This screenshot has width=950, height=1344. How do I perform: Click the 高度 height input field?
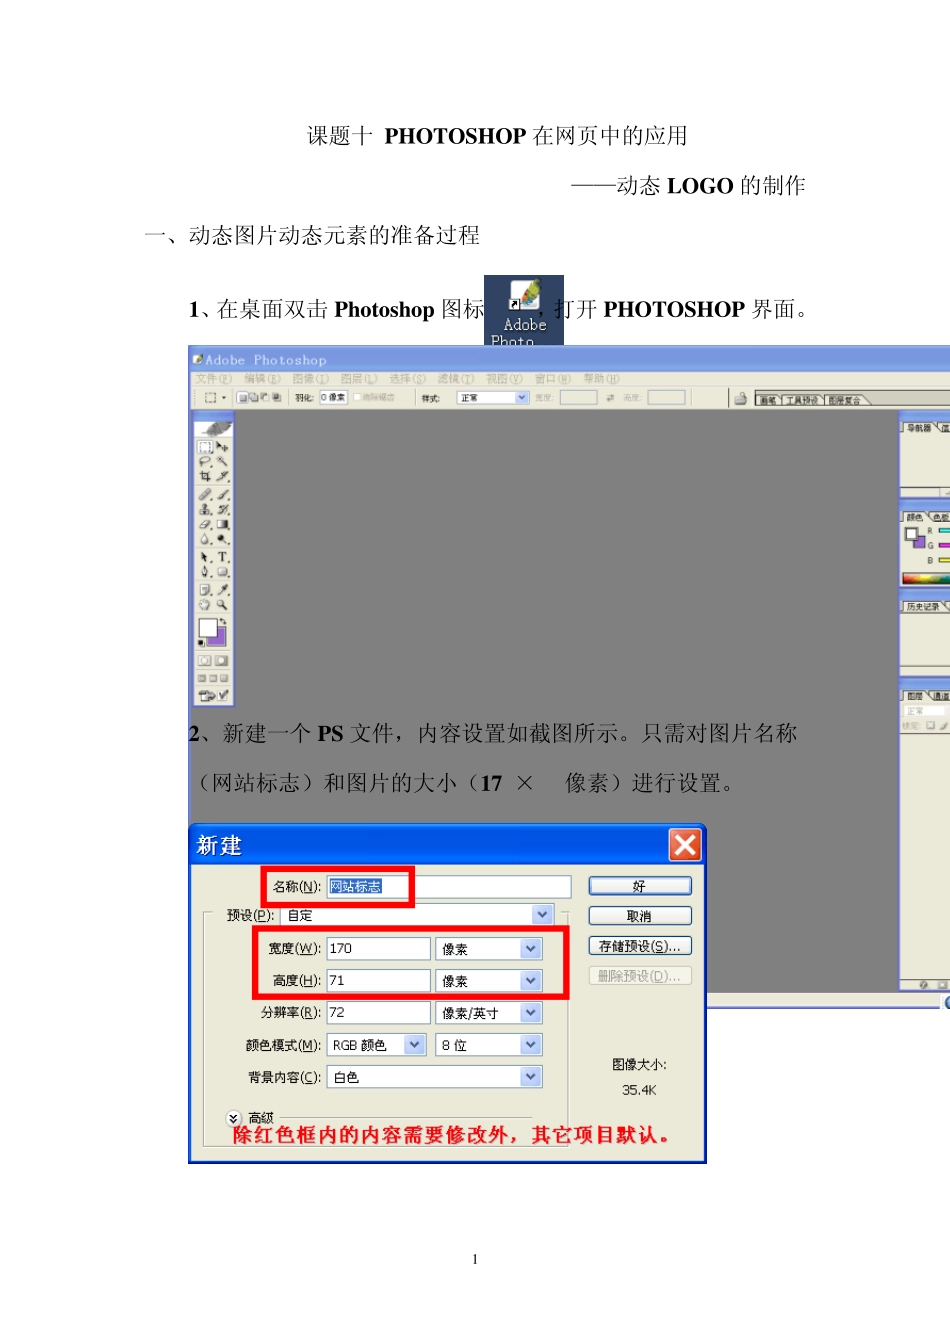[x=378, y=980]
